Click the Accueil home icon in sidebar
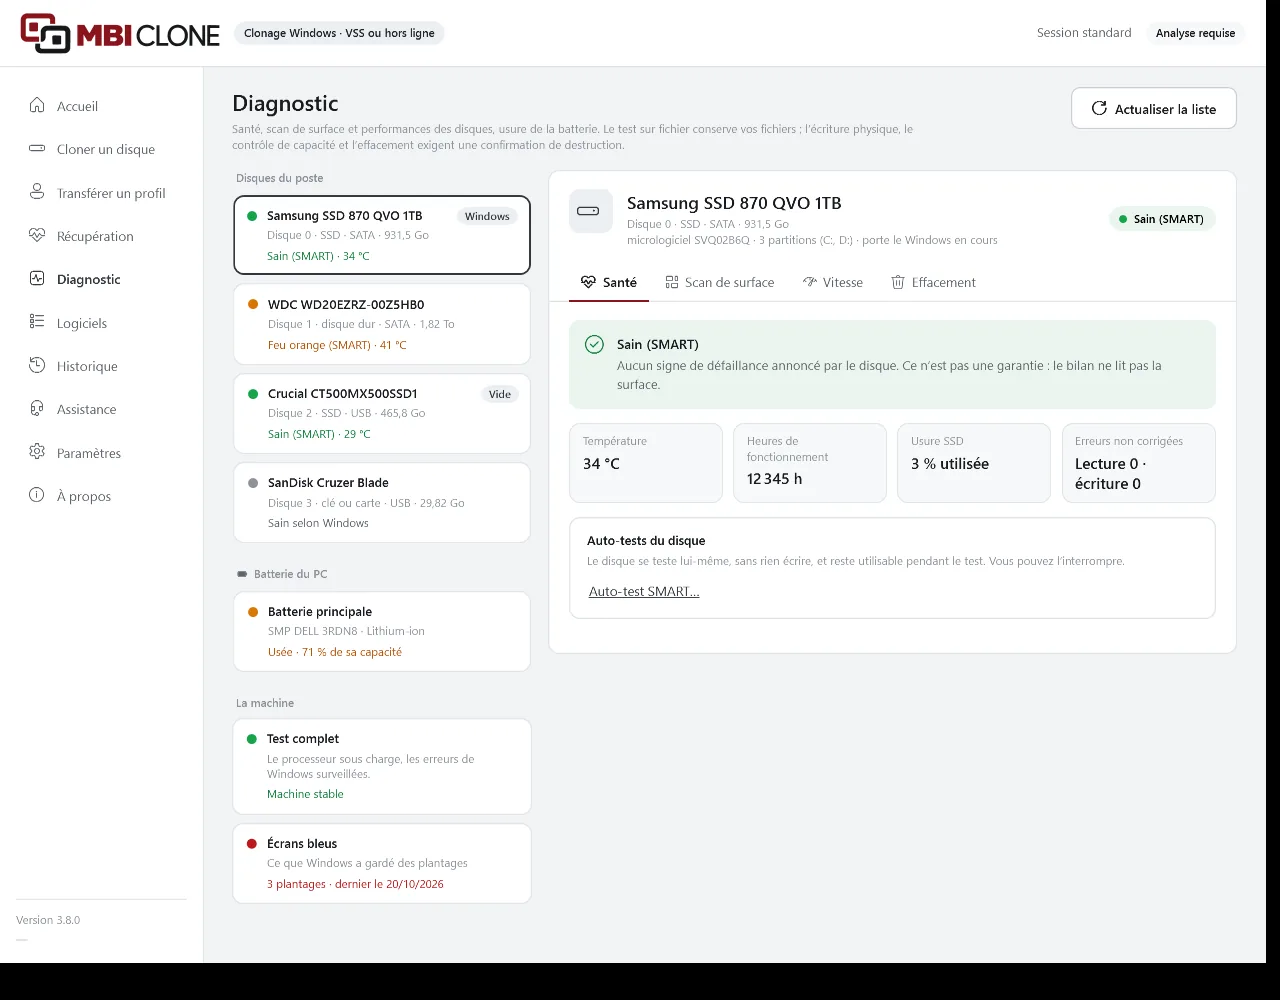Screen dimensions: 1280x1000 click(37, 105)
